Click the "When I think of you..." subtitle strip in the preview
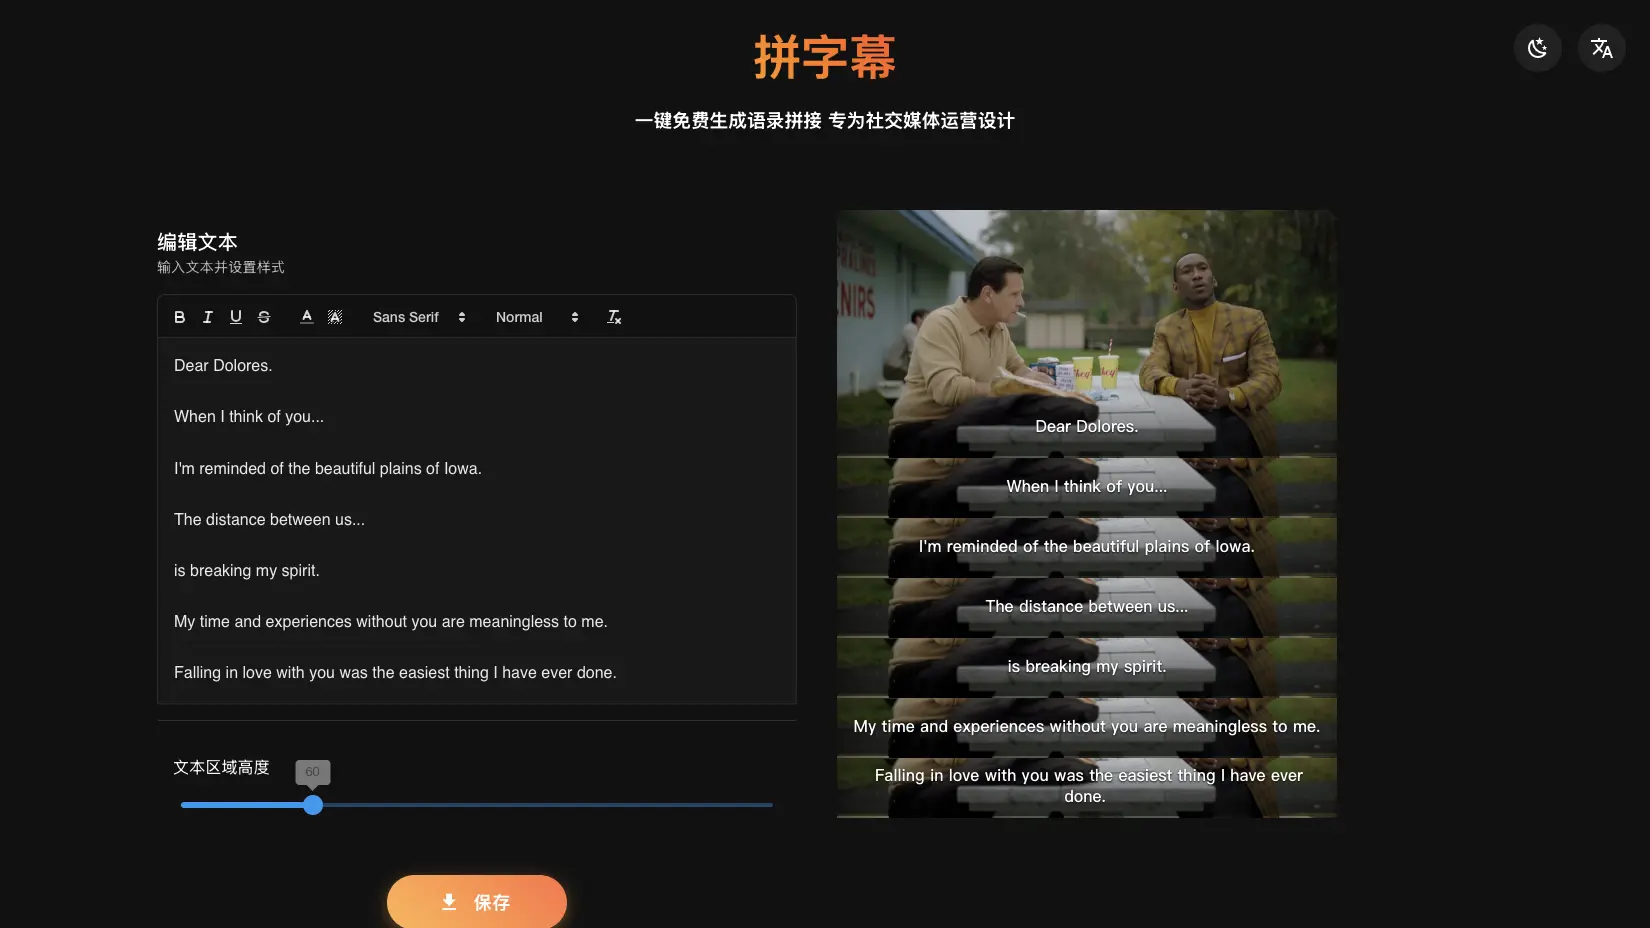The width and height of the screenshot is (1650, 928). click(1086, 487)
